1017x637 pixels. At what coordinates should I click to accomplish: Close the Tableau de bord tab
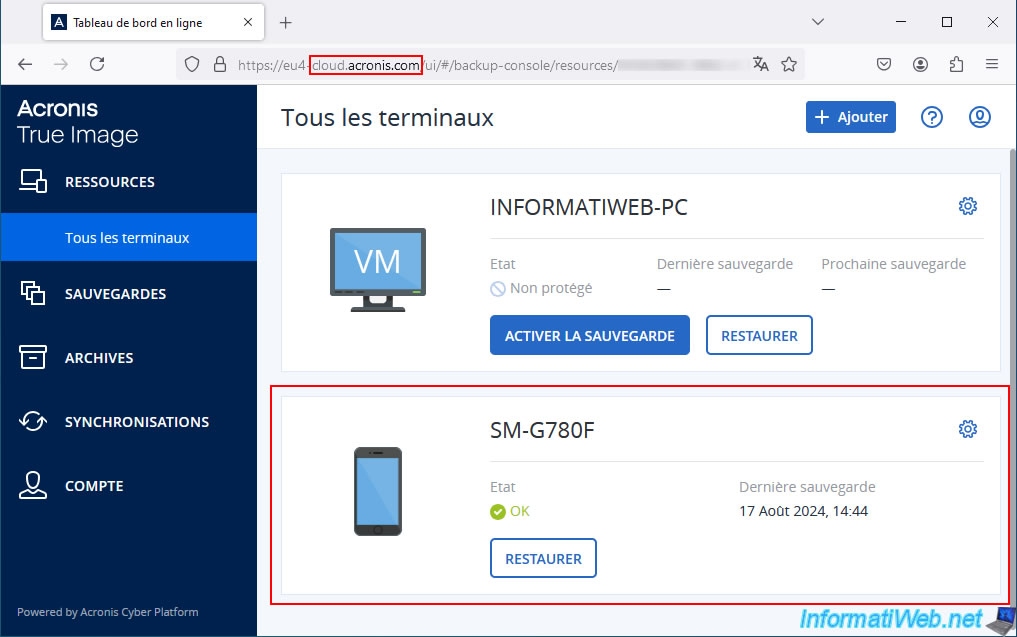pyautogui.click(x=248, y=22)
